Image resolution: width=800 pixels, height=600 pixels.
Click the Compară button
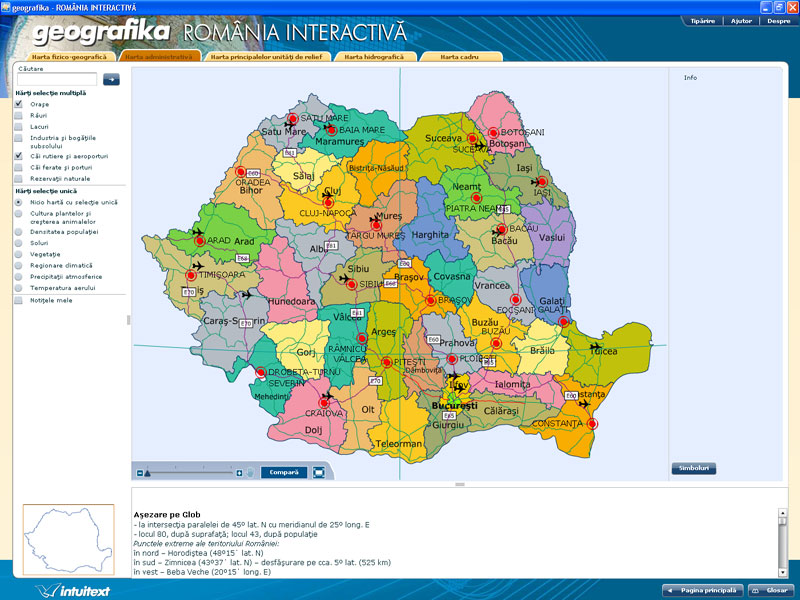point(284,473)
